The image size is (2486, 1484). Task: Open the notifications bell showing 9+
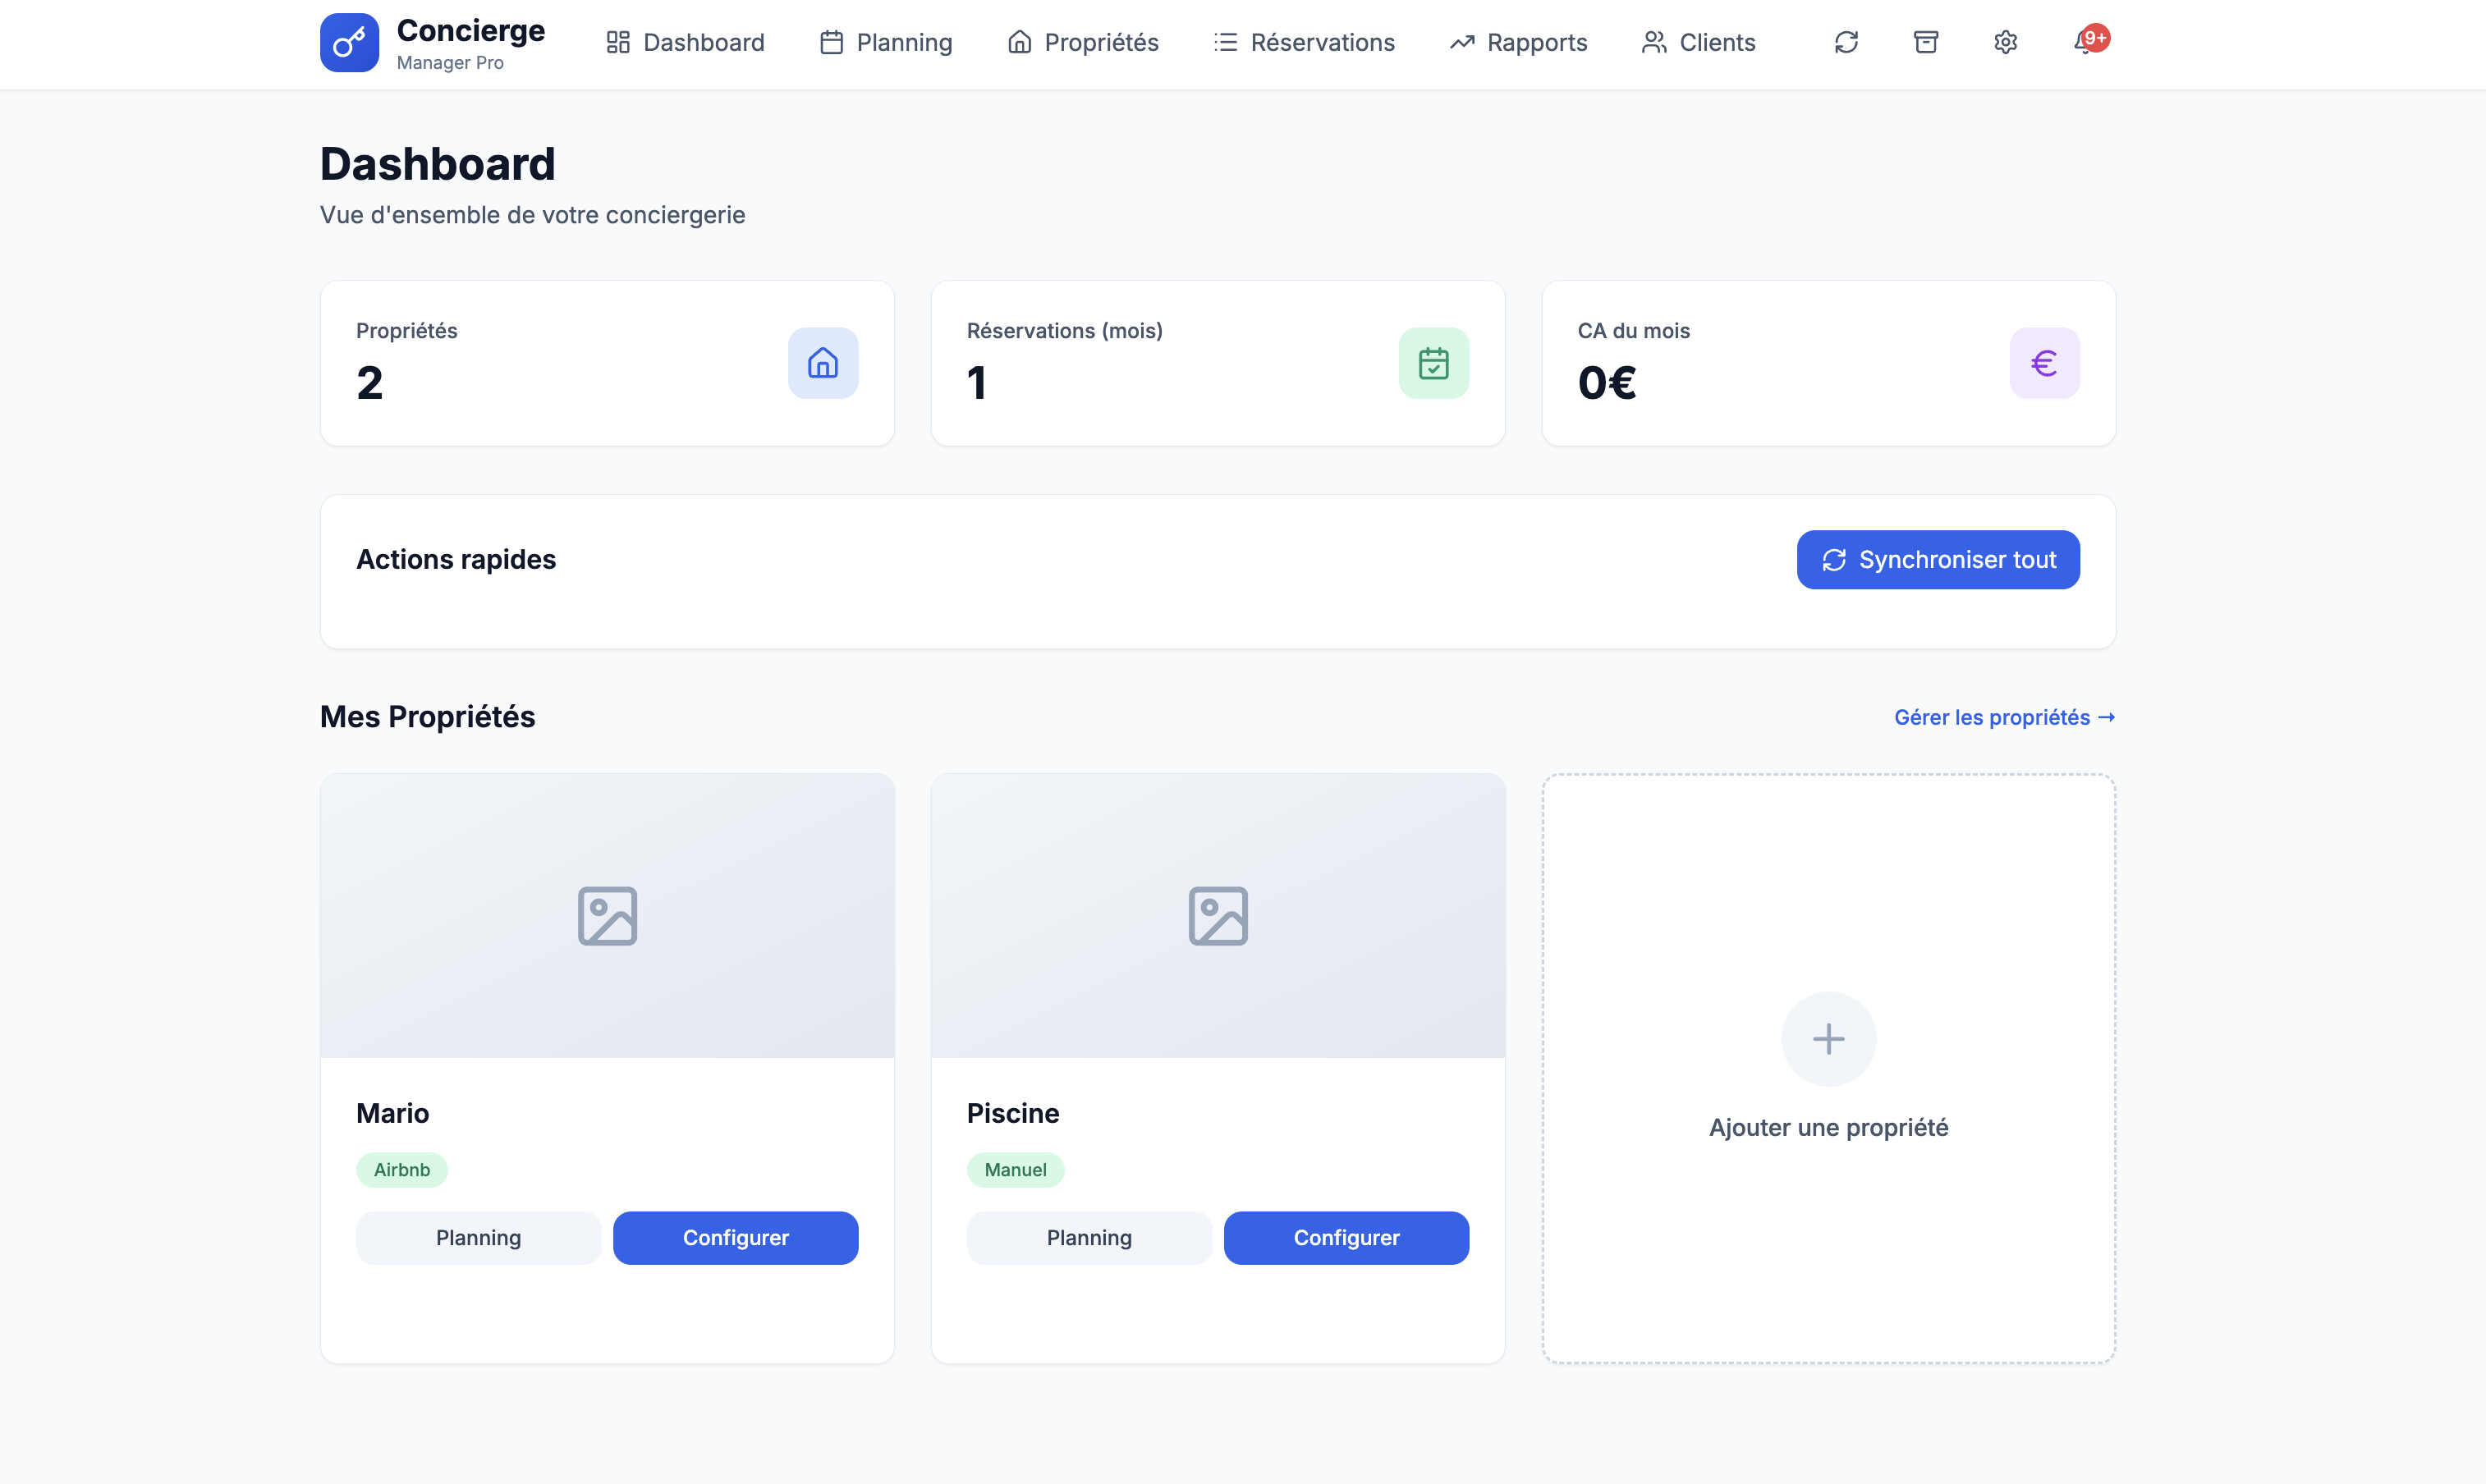click(2087, 42)
